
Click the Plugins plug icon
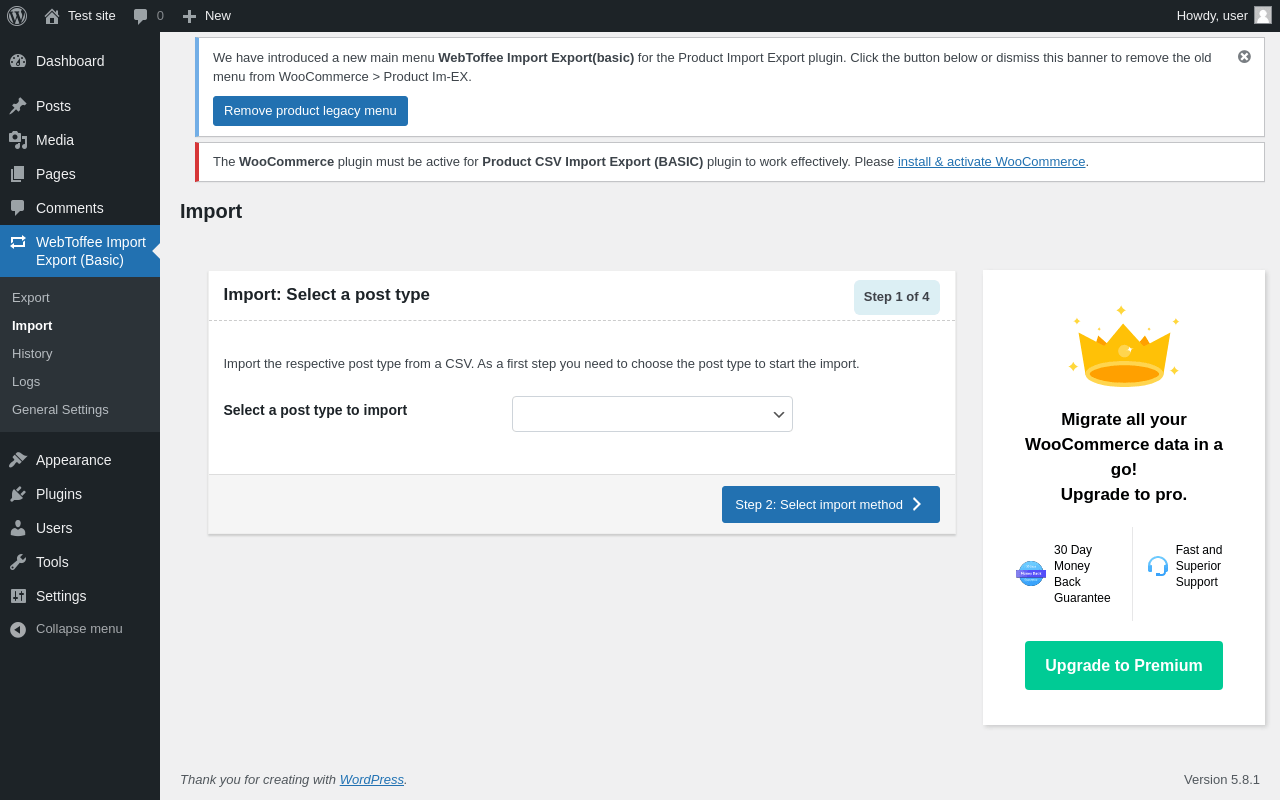point(18,494)
